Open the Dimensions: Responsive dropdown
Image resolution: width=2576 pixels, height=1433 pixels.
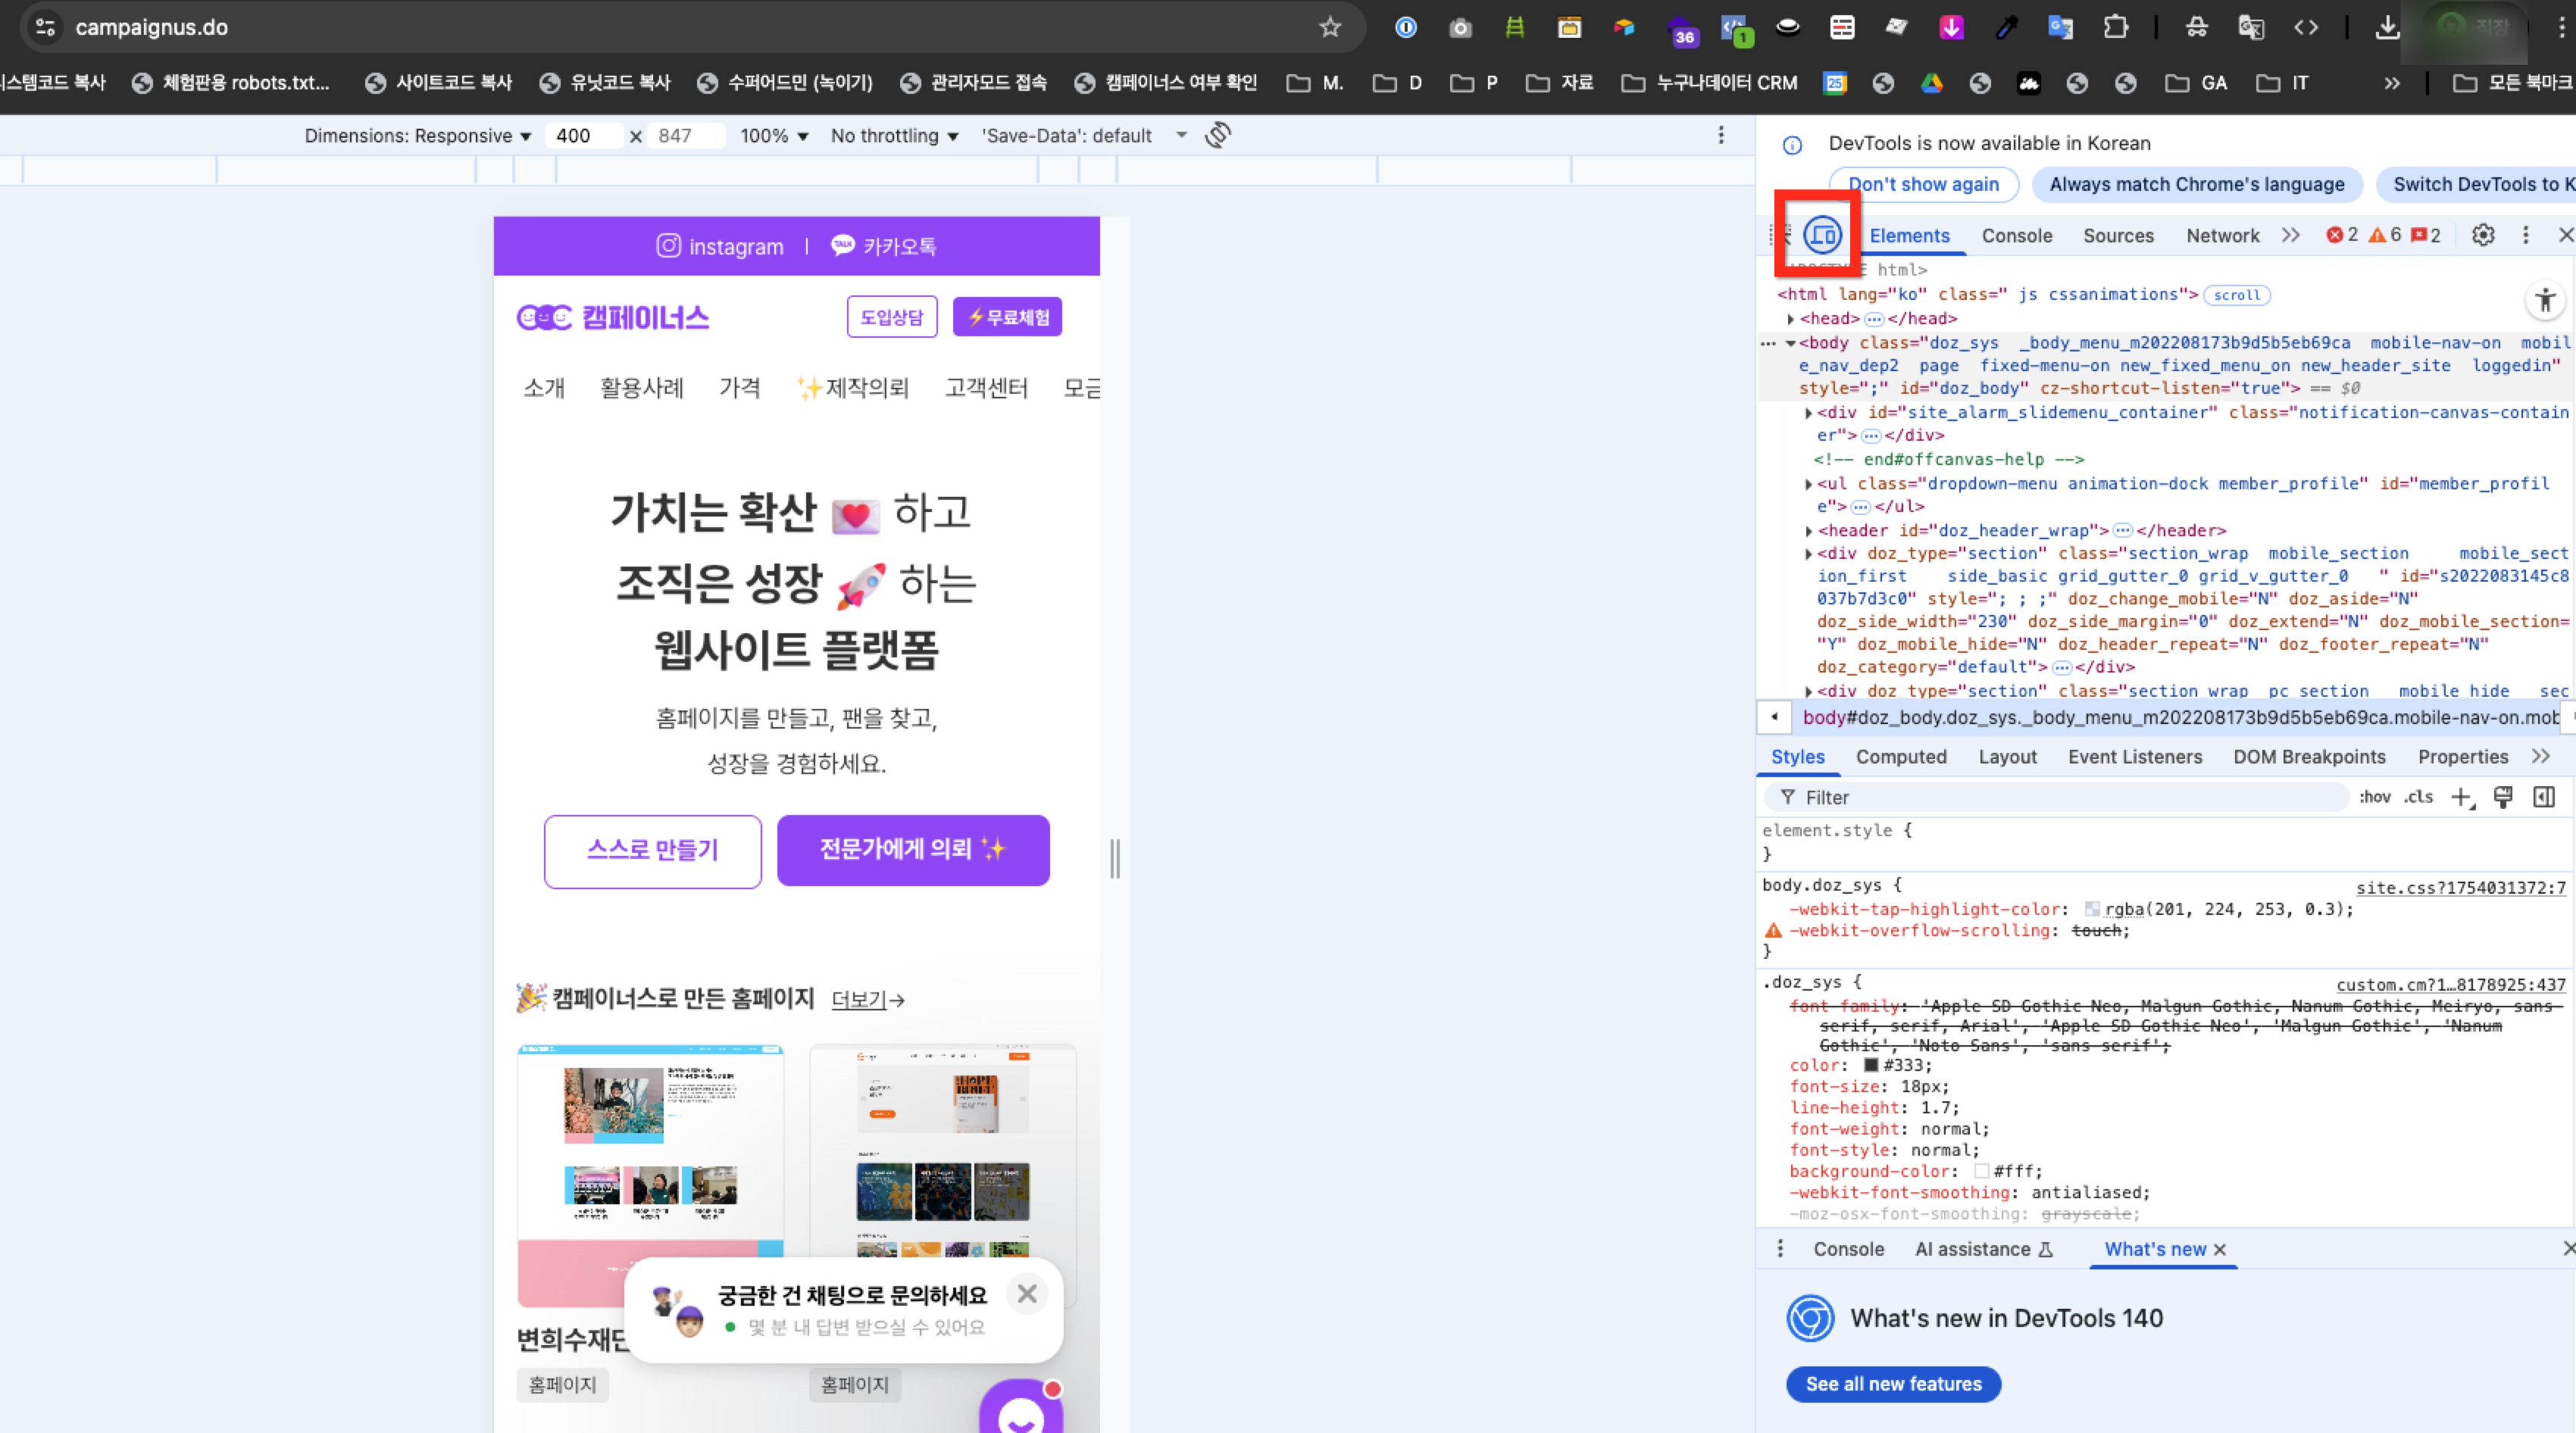(417, 136)
